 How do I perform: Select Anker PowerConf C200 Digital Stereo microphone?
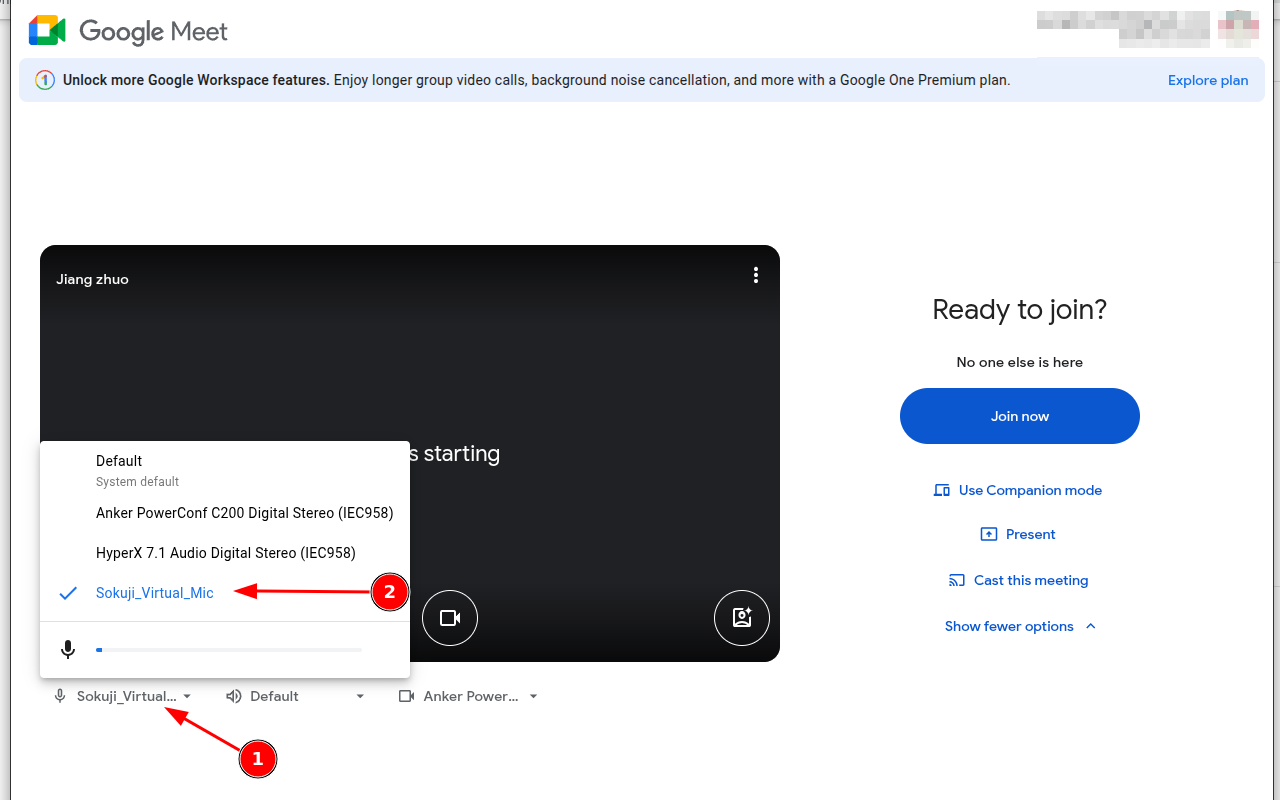244,513
